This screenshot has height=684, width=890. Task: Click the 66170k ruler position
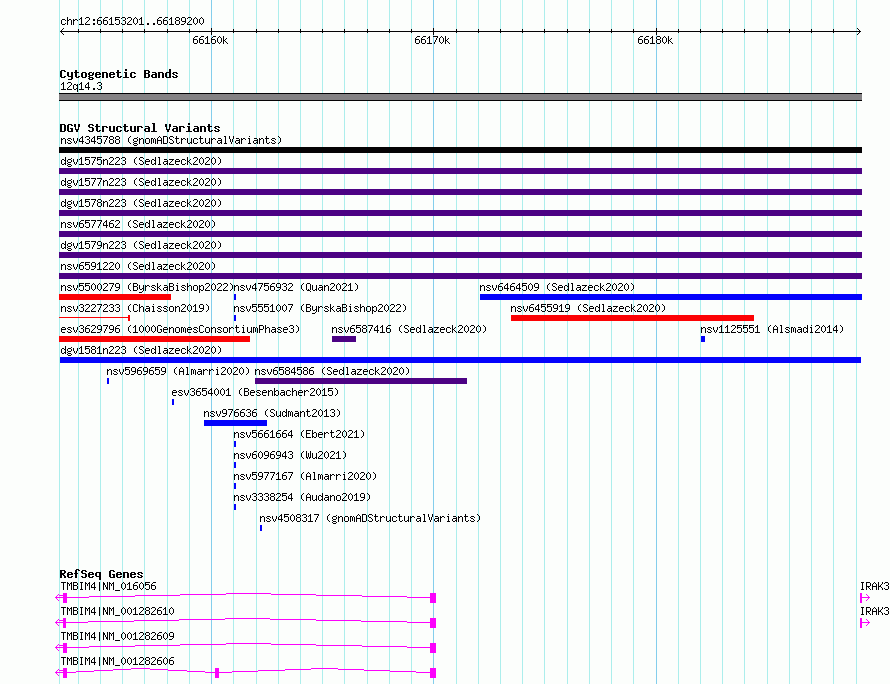point(432,40)
